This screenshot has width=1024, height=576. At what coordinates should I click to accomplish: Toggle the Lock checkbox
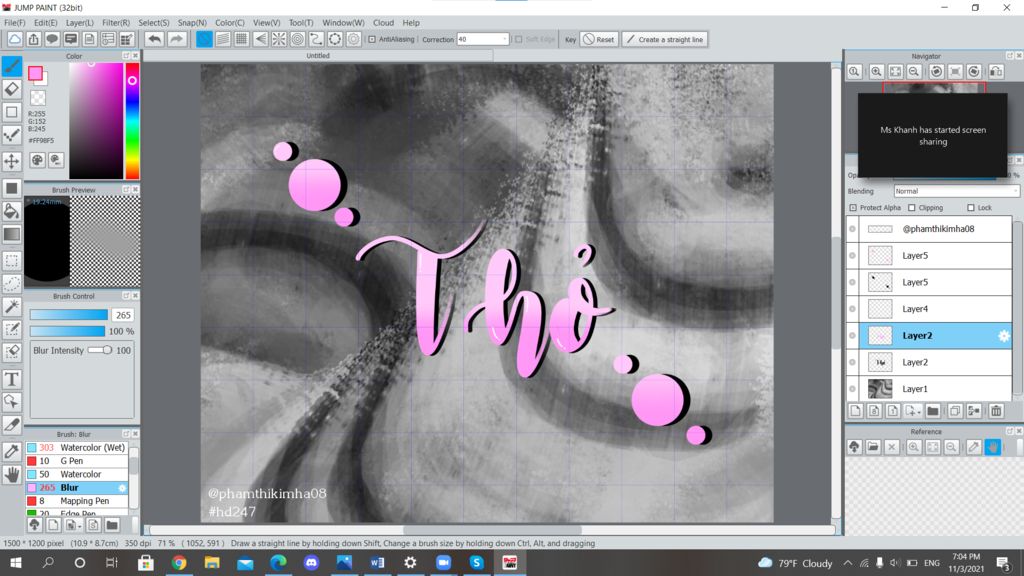(970, 208)
